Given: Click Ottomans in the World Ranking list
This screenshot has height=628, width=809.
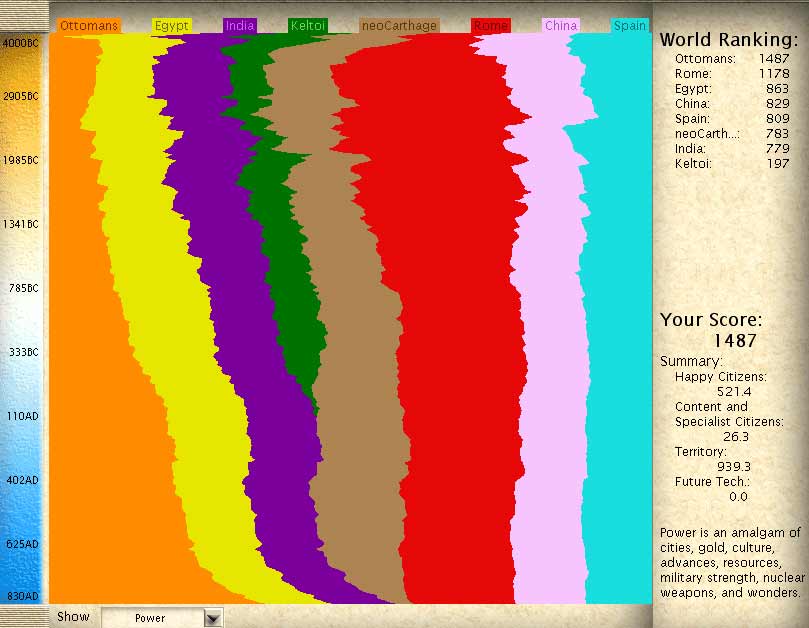Looking at the screenshot, I should tap(705, 59).
